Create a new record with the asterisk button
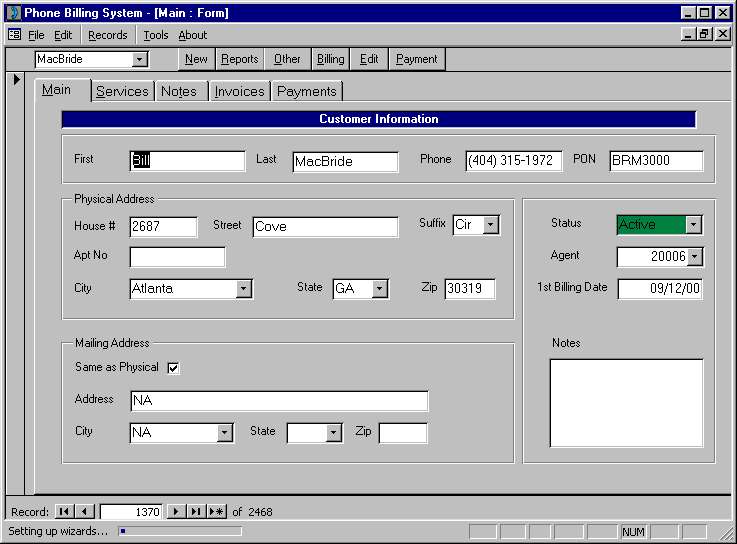Image resolution: width=737 pixels, height=544 pixels. tap(217, 512)
